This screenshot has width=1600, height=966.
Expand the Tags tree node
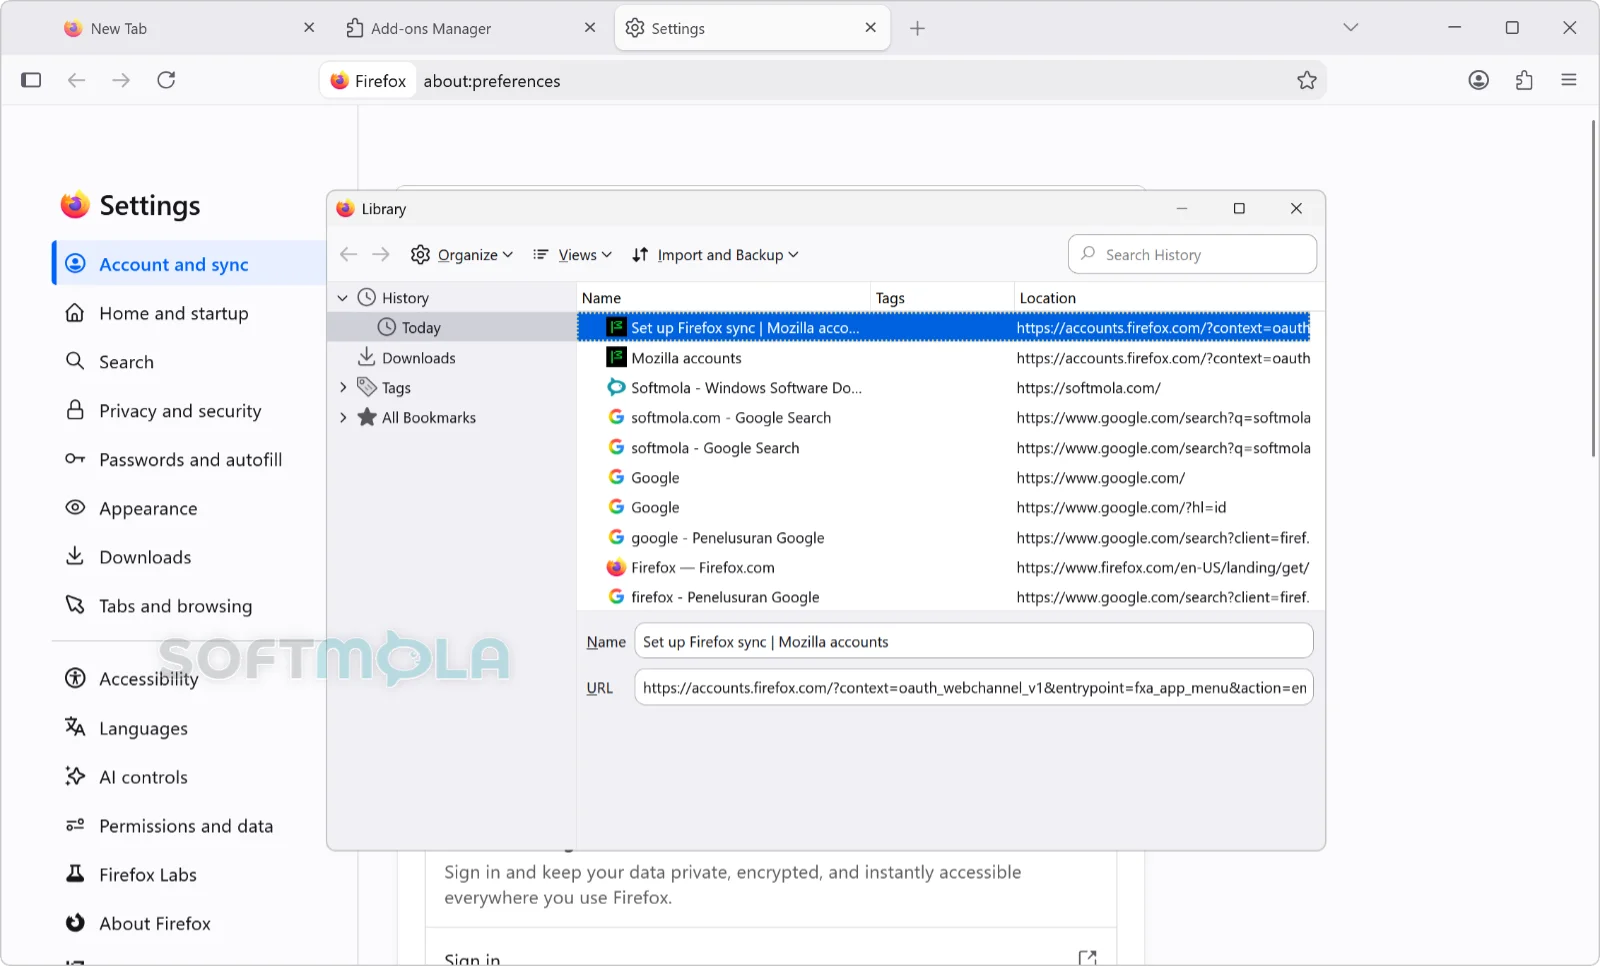pos(342,388)
